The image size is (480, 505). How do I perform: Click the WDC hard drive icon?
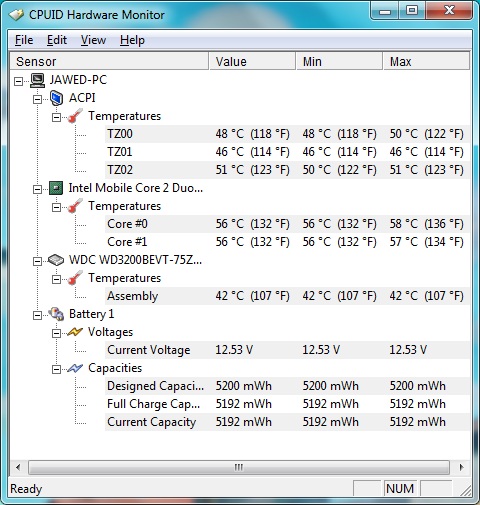click(x=56, y=260)
